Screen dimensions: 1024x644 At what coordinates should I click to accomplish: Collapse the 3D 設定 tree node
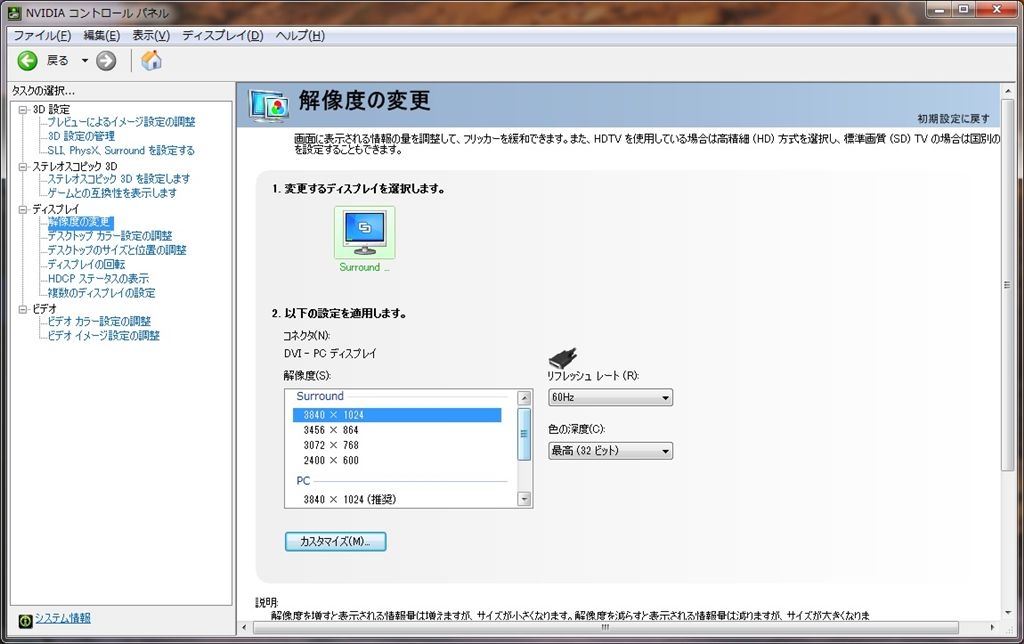pos(23,110)
